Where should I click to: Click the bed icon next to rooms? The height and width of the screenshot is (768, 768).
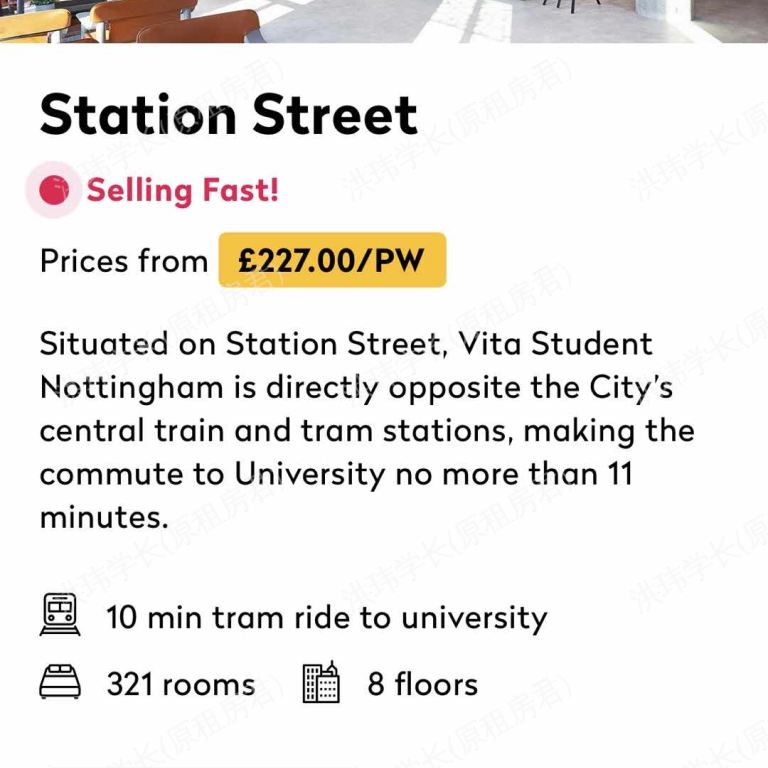(60, 681)
